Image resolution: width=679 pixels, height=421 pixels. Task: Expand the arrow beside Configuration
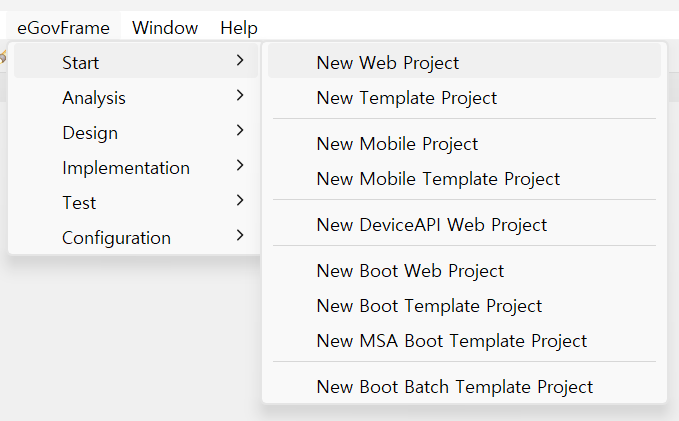240,236
